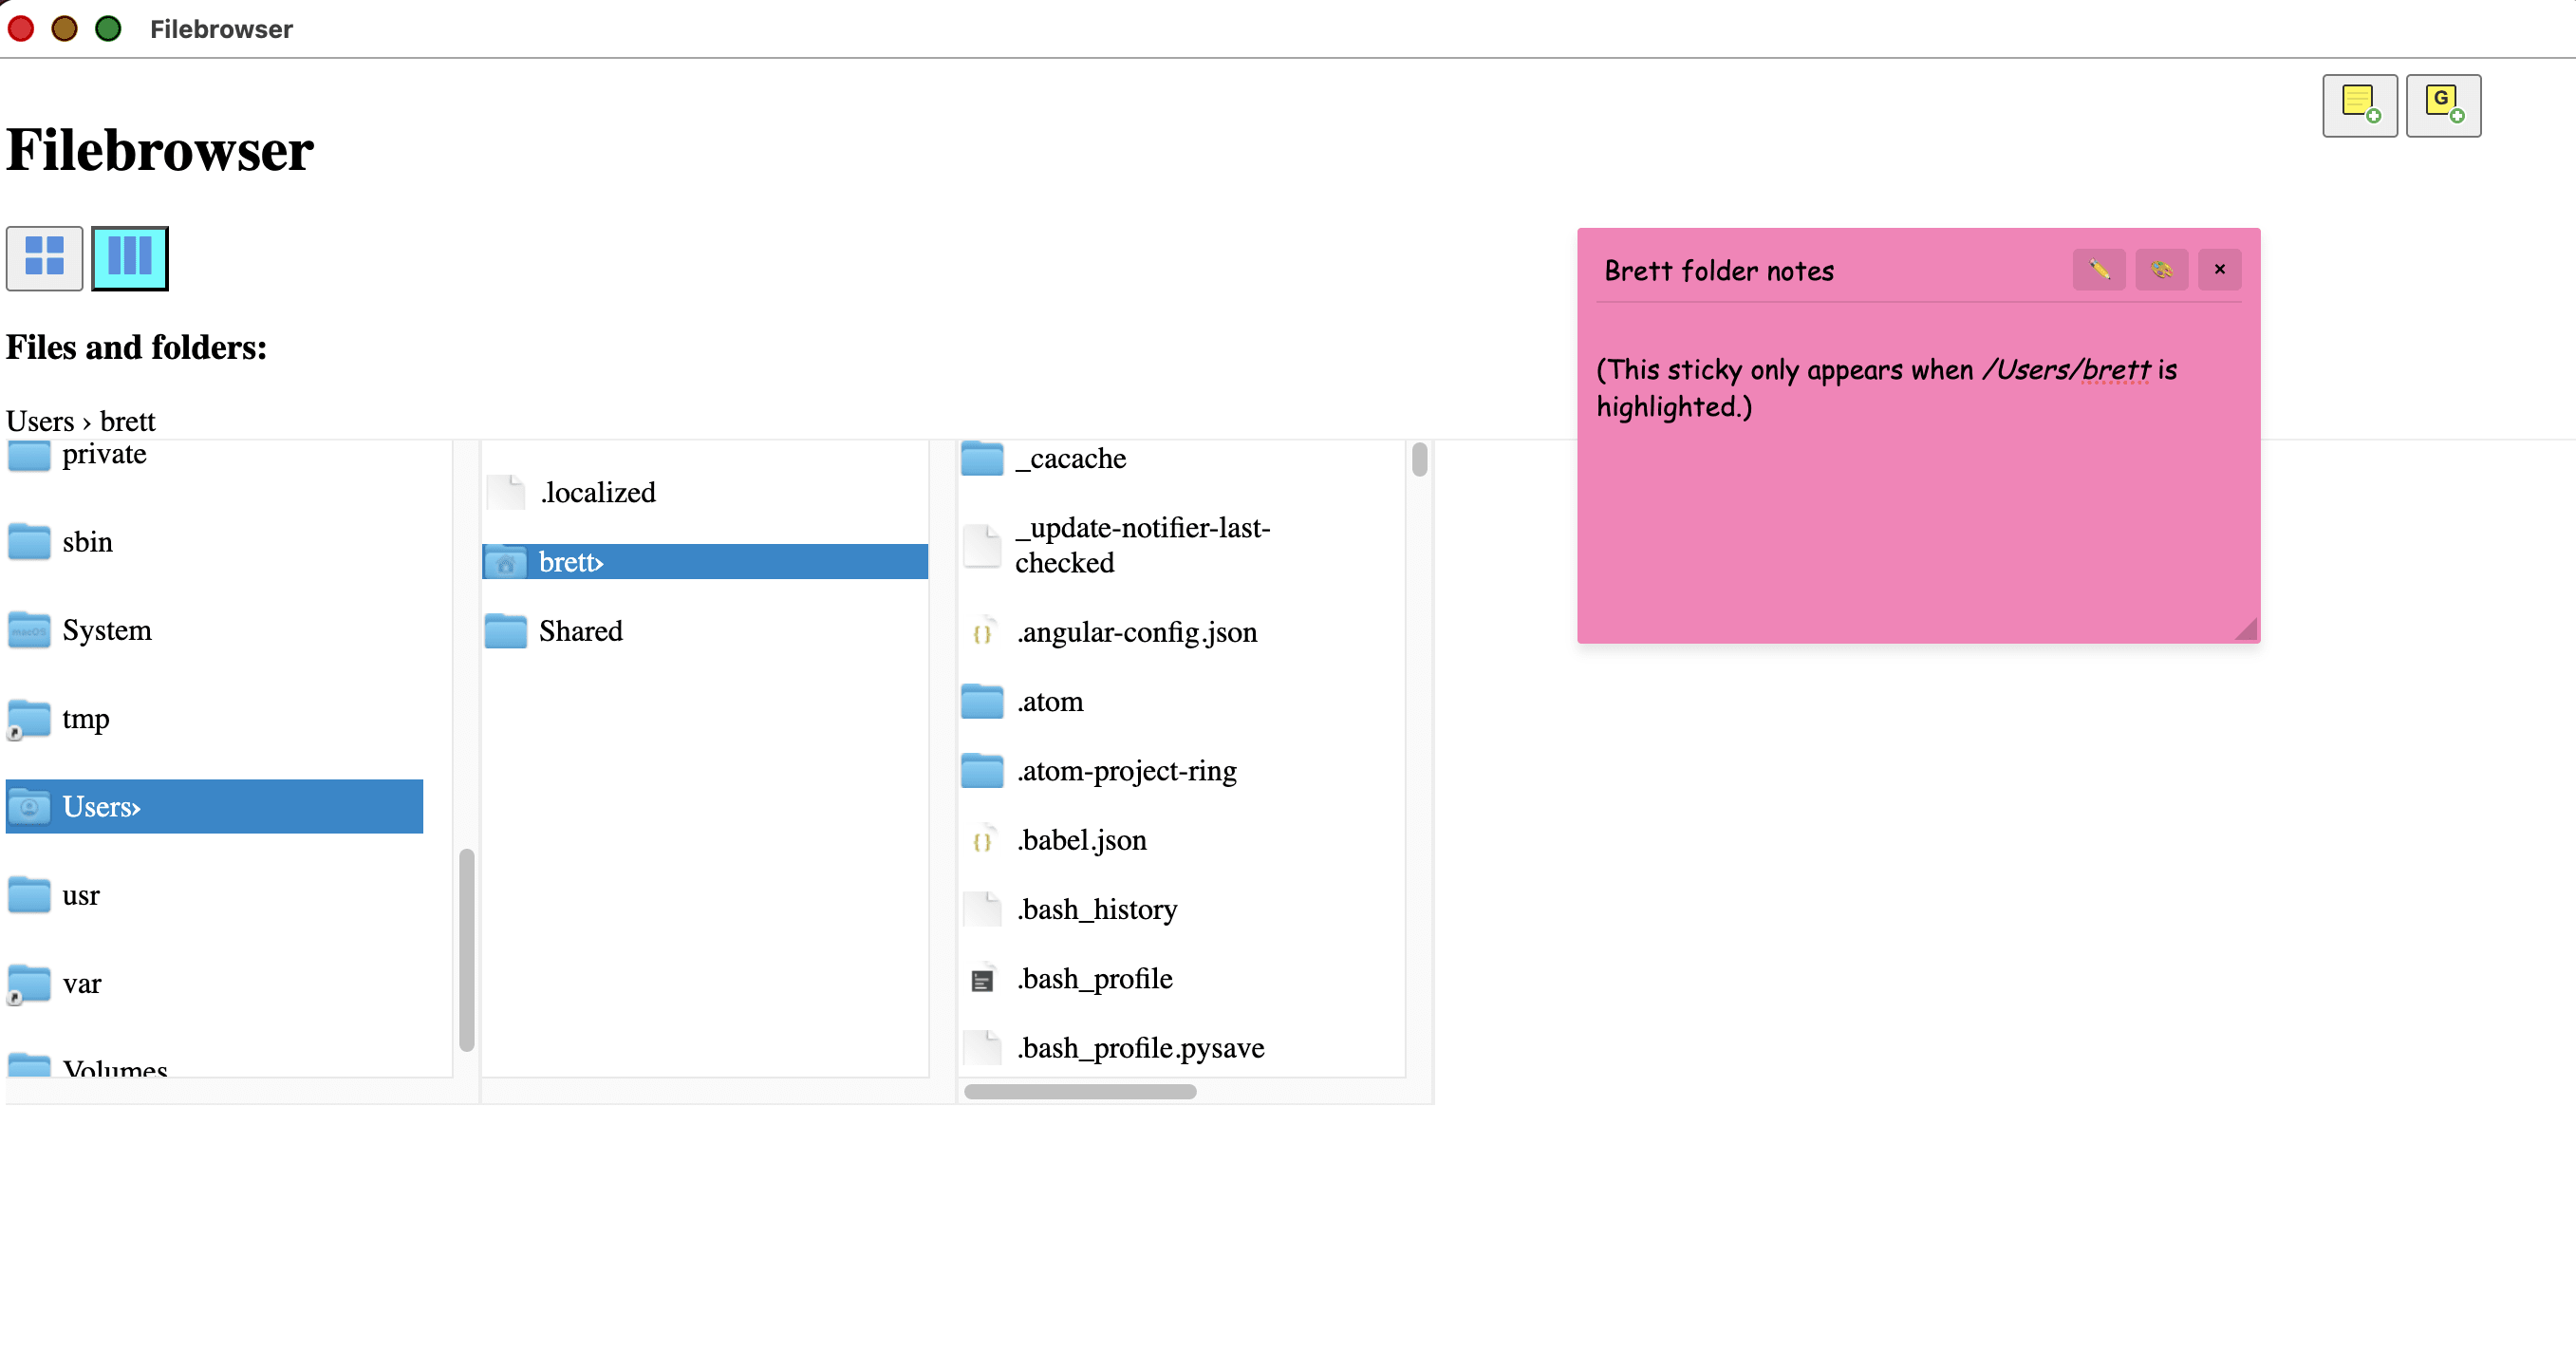
Task: Click brett in the breadcrumb path
Action: [129, 421]
